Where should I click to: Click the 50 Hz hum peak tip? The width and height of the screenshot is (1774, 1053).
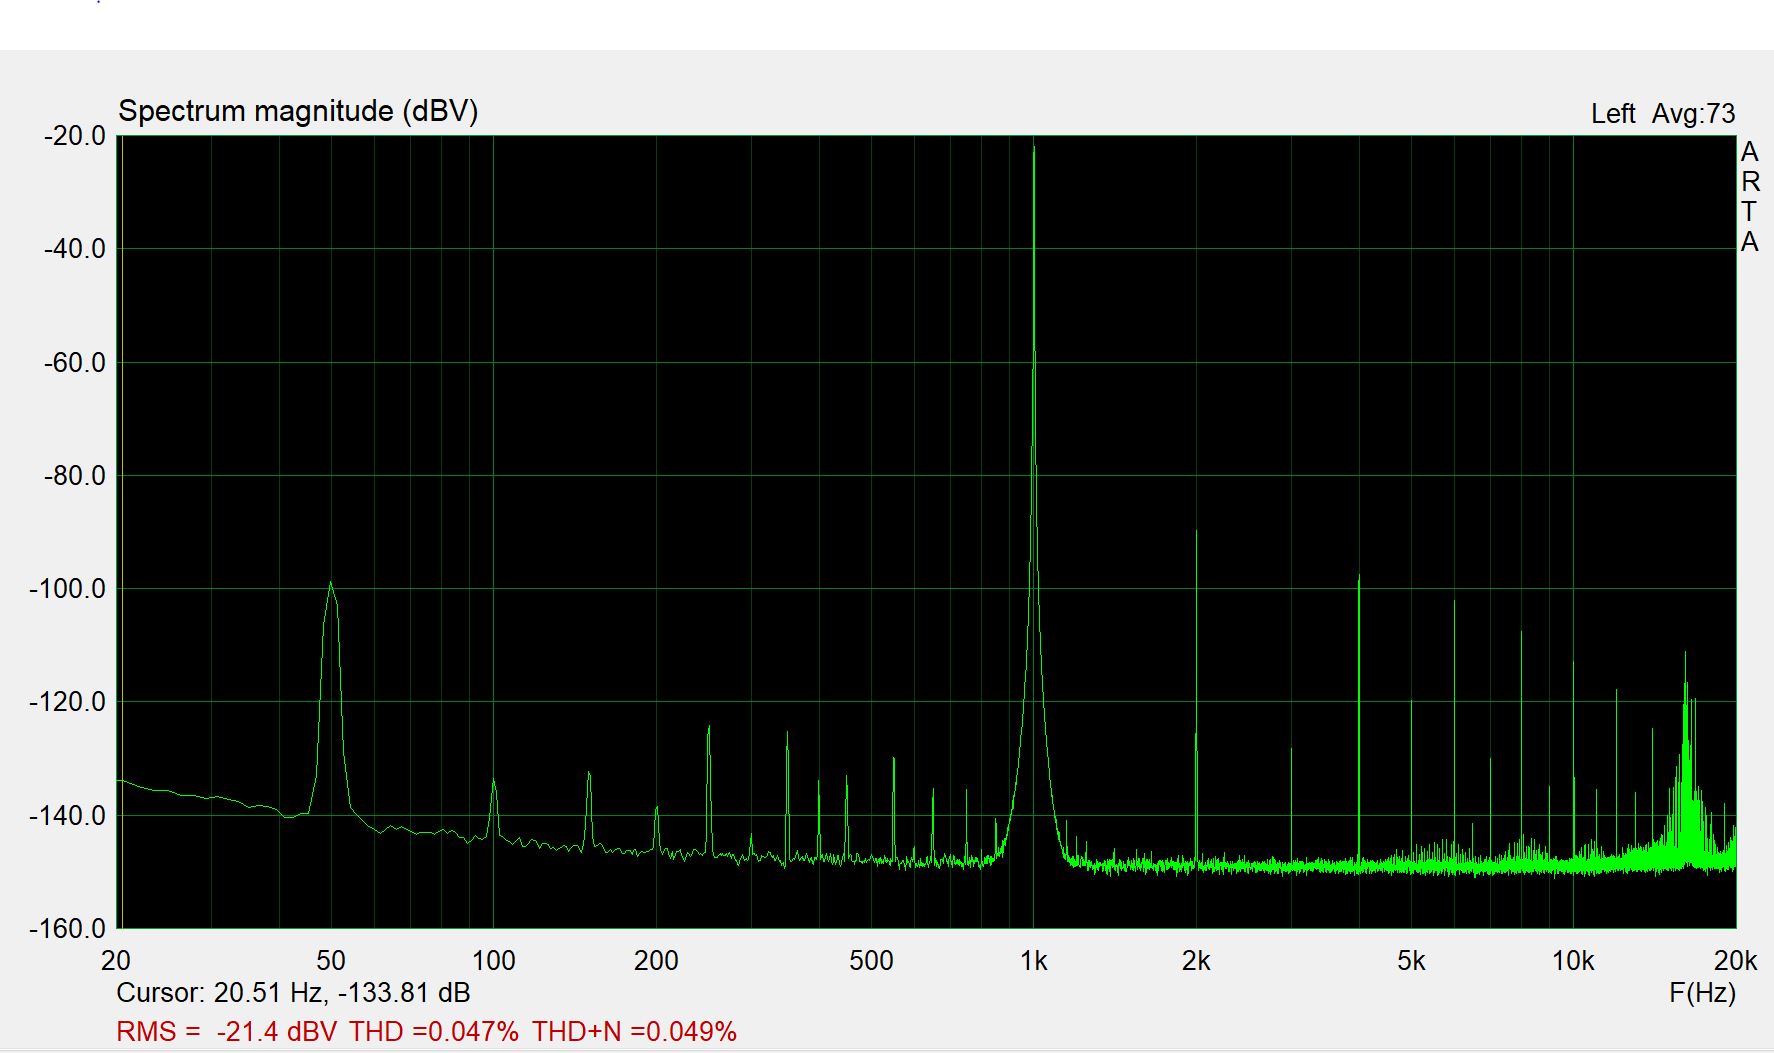[x=331, y=583]
